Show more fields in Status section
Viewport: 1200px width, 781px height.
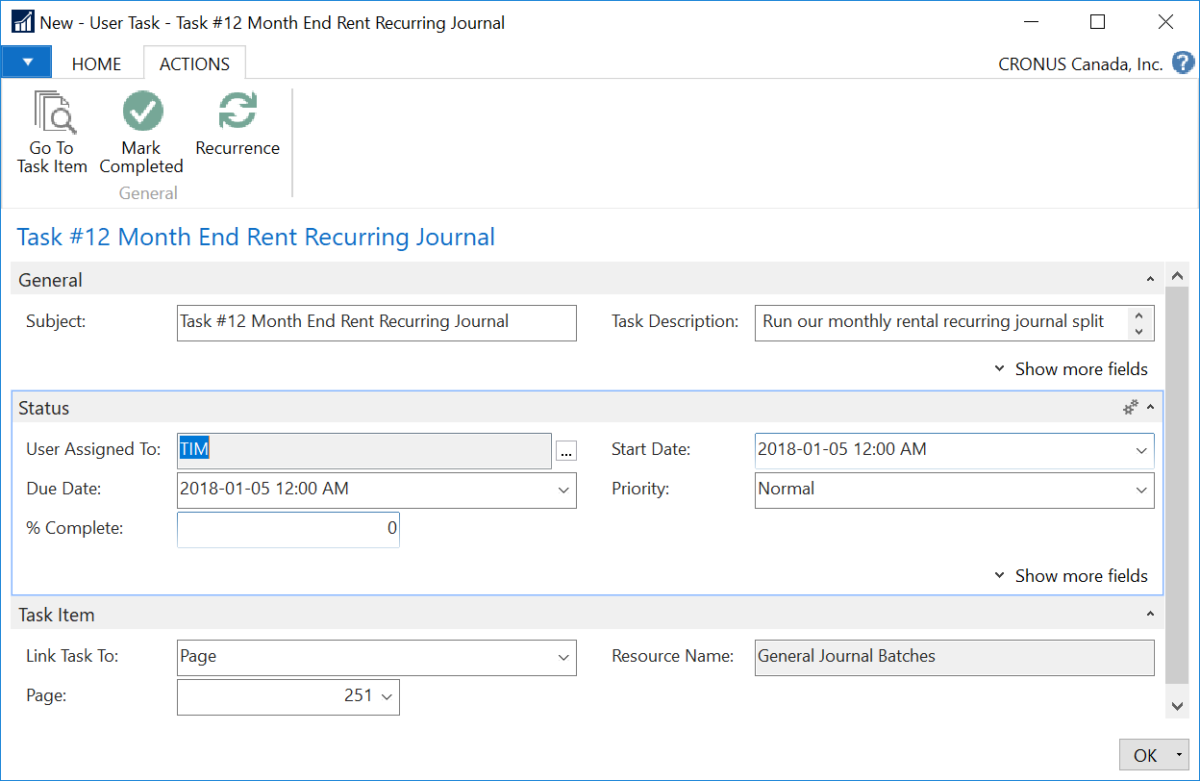click(x=1071, y=576)
